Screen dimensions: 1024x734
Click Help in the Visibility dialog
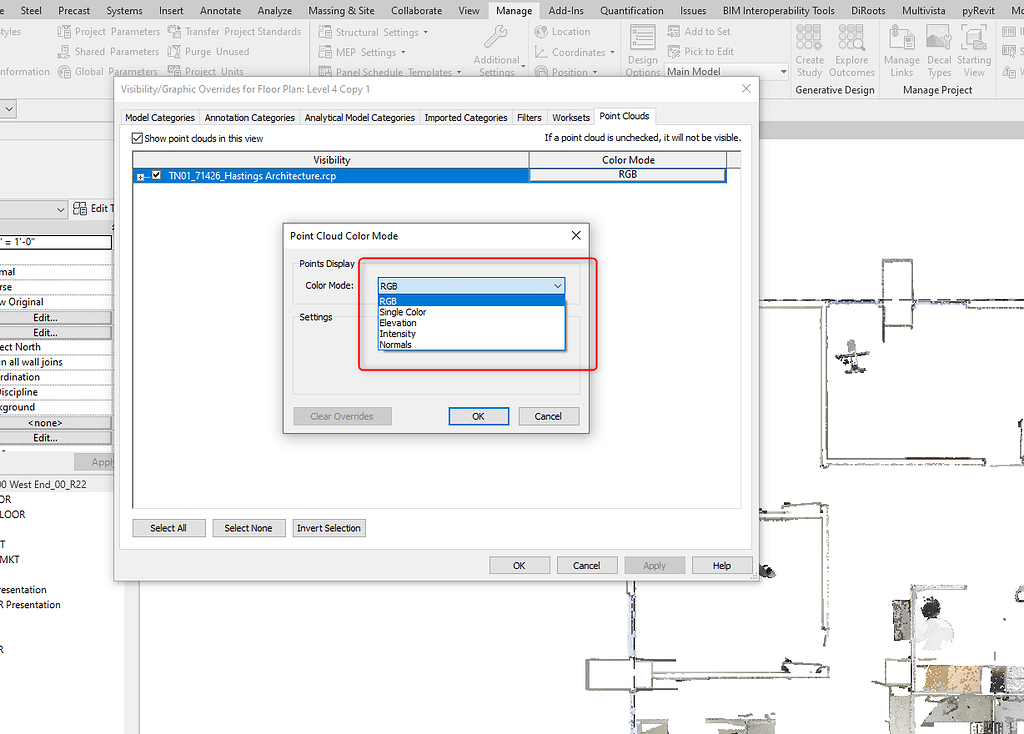click(722, 564)
